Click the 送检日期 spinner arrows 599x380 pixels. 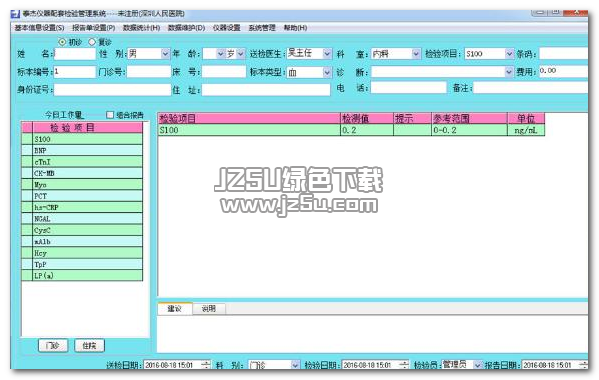206,365
